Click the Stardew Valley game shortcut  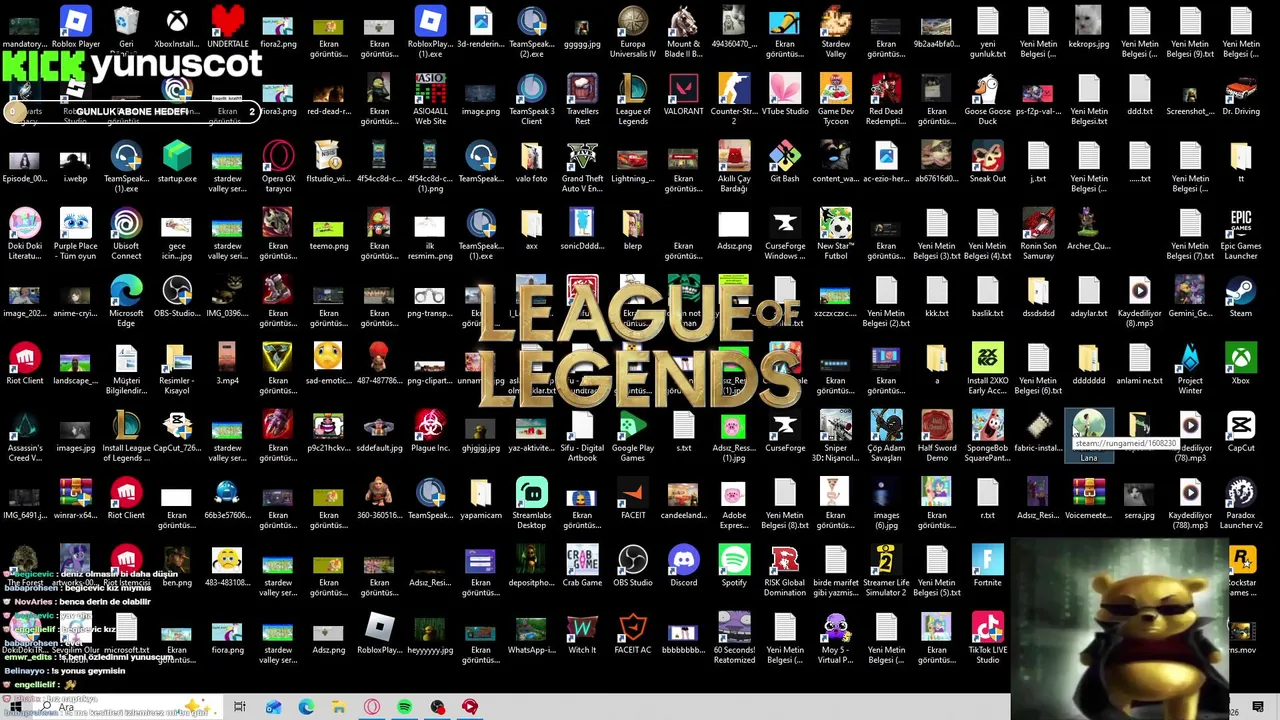coord(836,32)
